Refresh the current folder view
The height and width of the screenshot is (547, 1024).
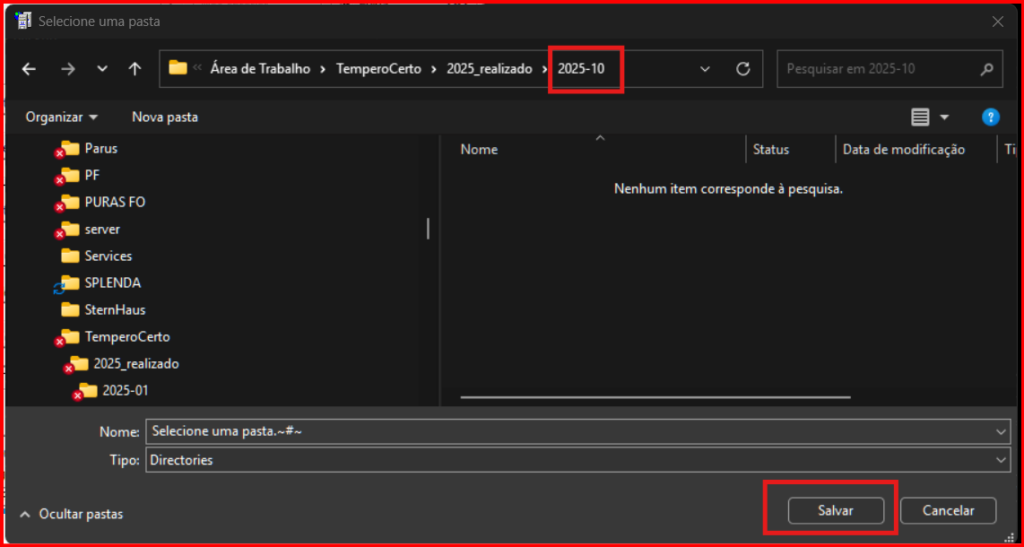click(x=742, y=69)
